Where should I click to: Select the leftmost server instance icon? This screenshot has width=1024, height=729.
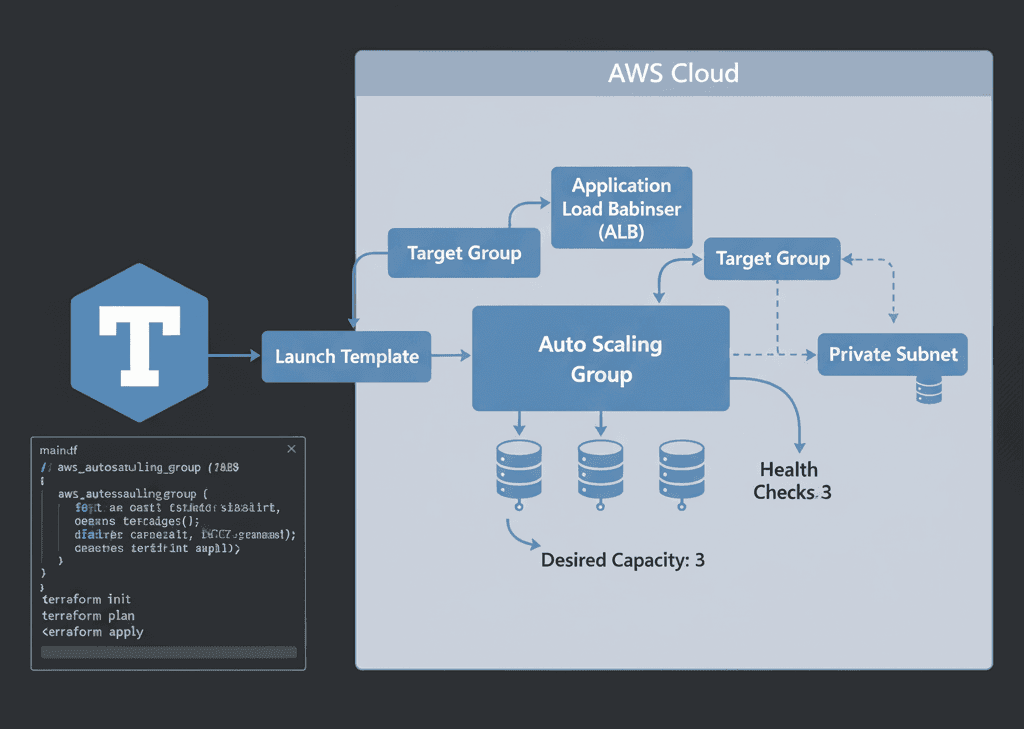(518, 468)
